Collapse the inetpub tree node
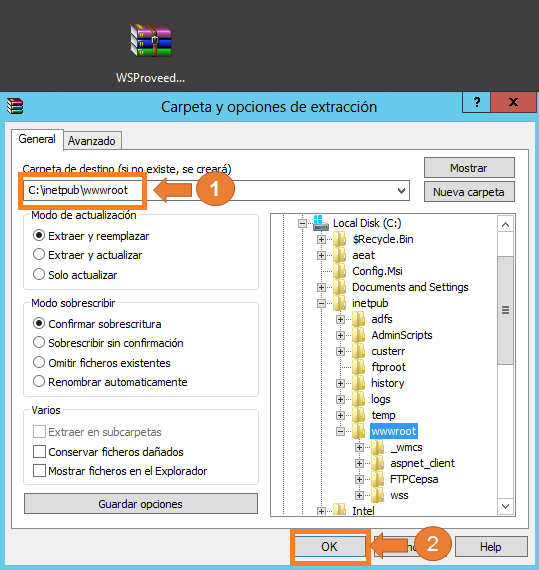 (321, 303)
